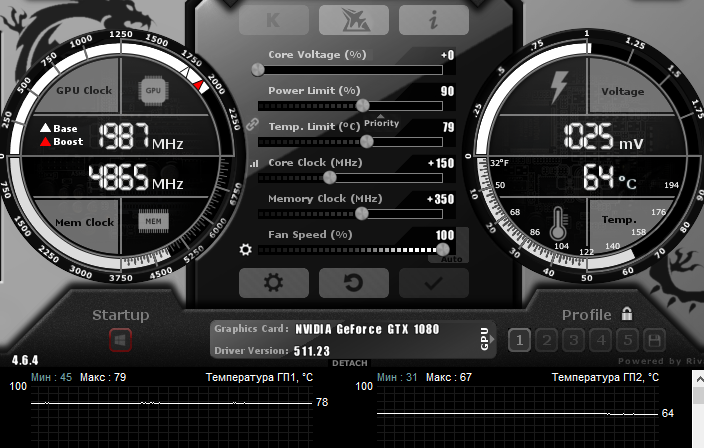Click the ГП2 temperature graph area
Image resolution: width=704 pixels, height=448 pixels.
518,417
